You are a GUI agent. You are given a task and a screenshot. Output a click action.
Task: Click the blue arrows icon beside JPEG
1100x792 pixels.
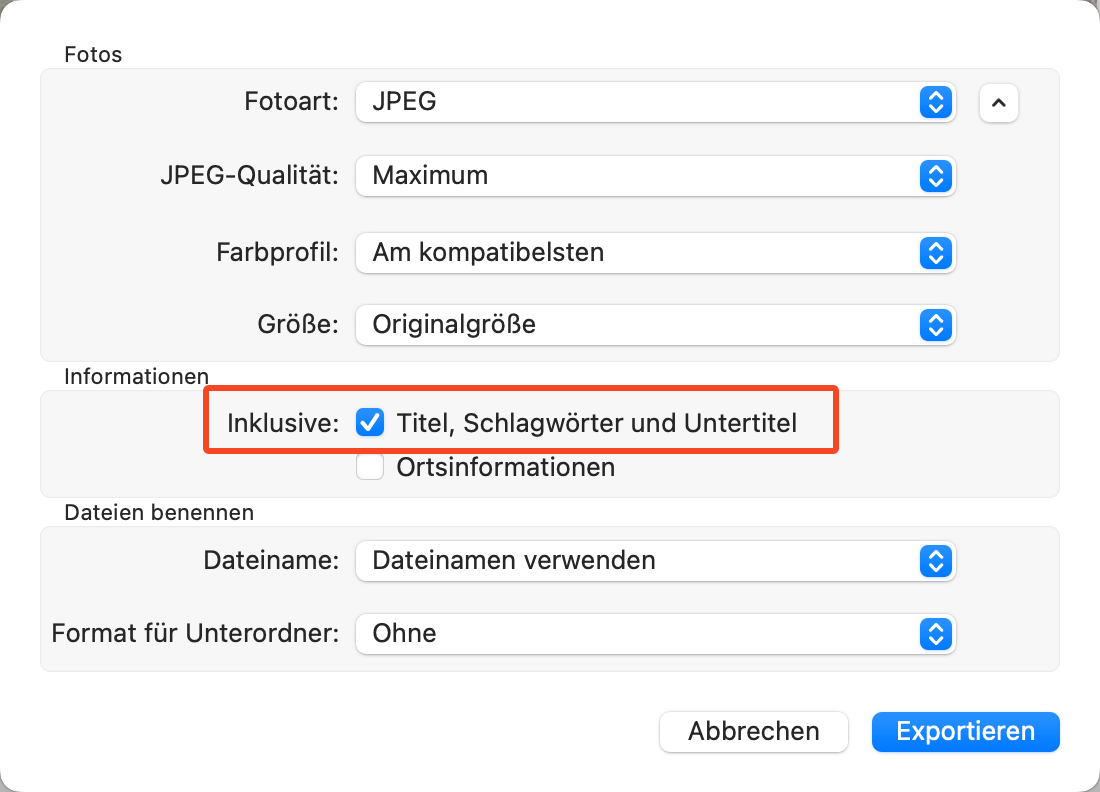point(932,102)
